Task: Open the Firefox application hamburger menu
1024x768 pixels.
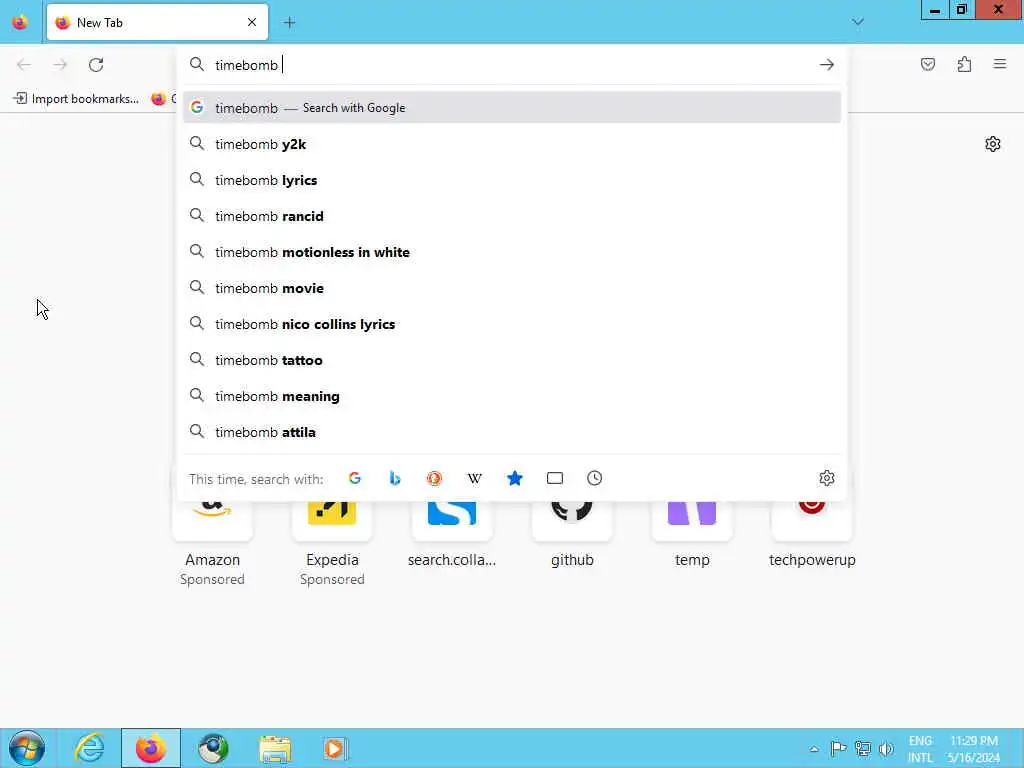Action: [x=1000, y=64]
